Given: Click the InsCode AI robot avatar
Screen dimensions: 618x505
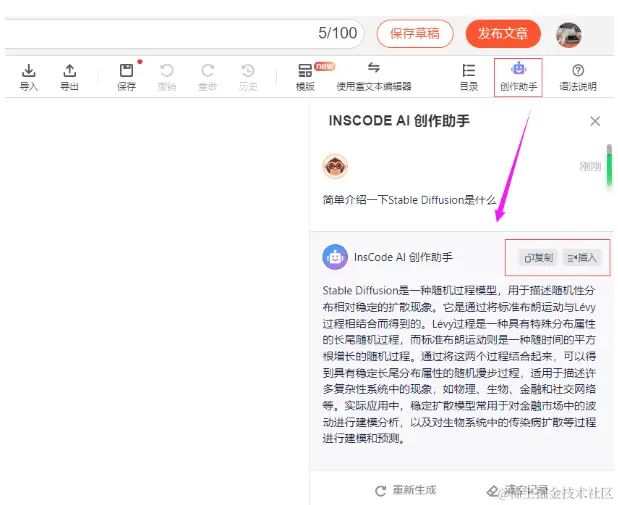Looking at the screenshot, I should pyautogui.click(x=335, y=257).
